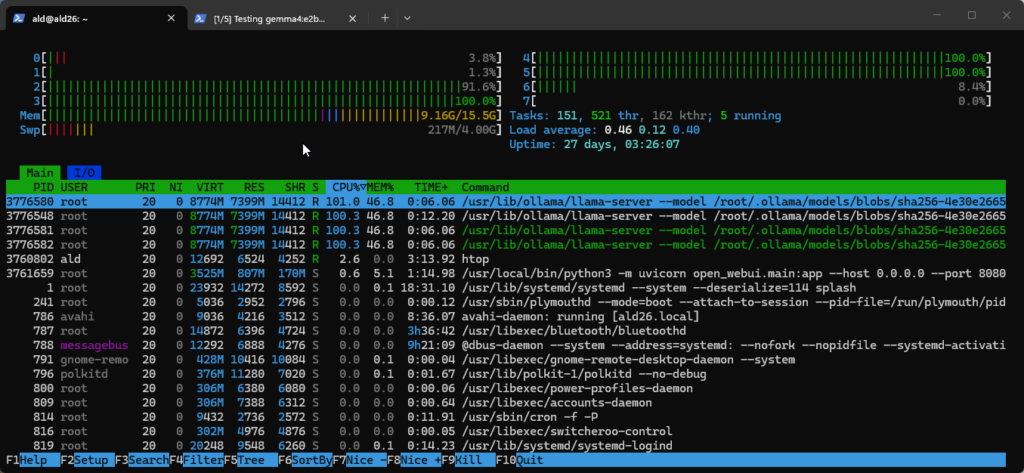The width and height of the screenshot is (1024, 473).
Task: Select the power-profiles-daemon row
Action: pyautogui.click(x=506, y=388)
